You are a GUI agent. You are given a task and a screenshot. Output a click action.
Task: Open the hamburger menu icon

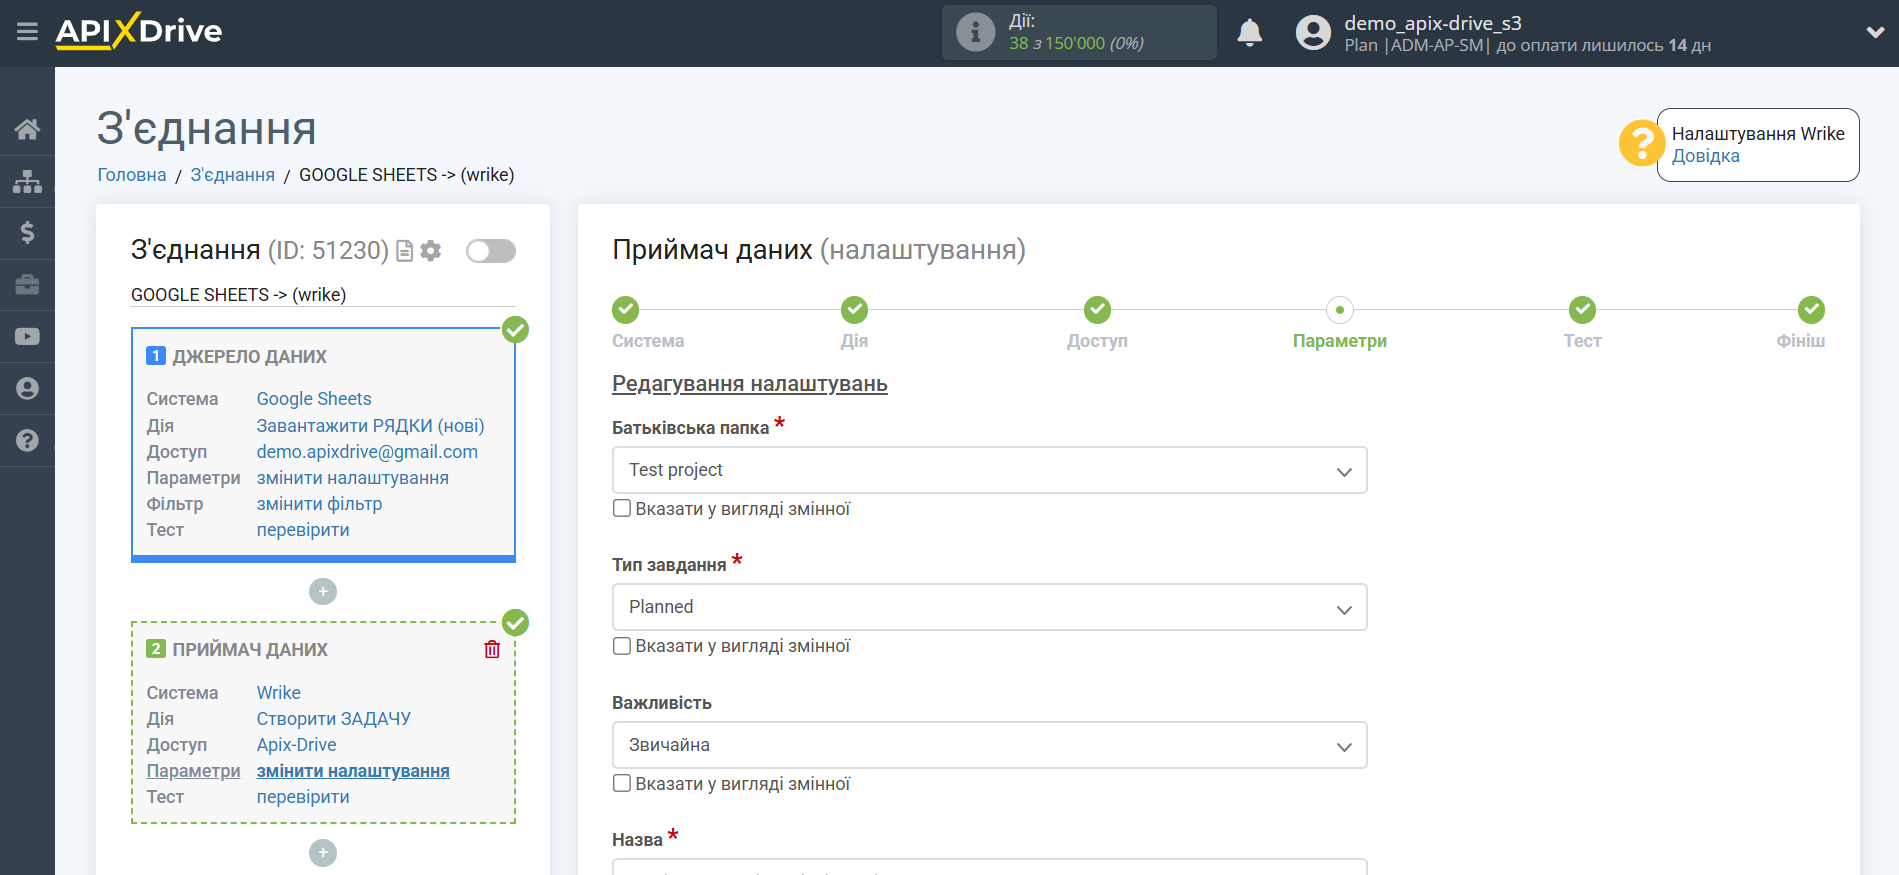27,32
